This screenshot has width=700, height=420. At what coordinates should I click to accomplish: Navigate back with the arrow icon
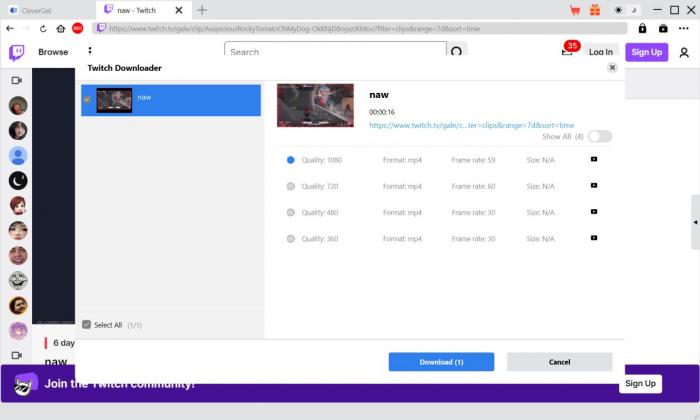[10, 29]
